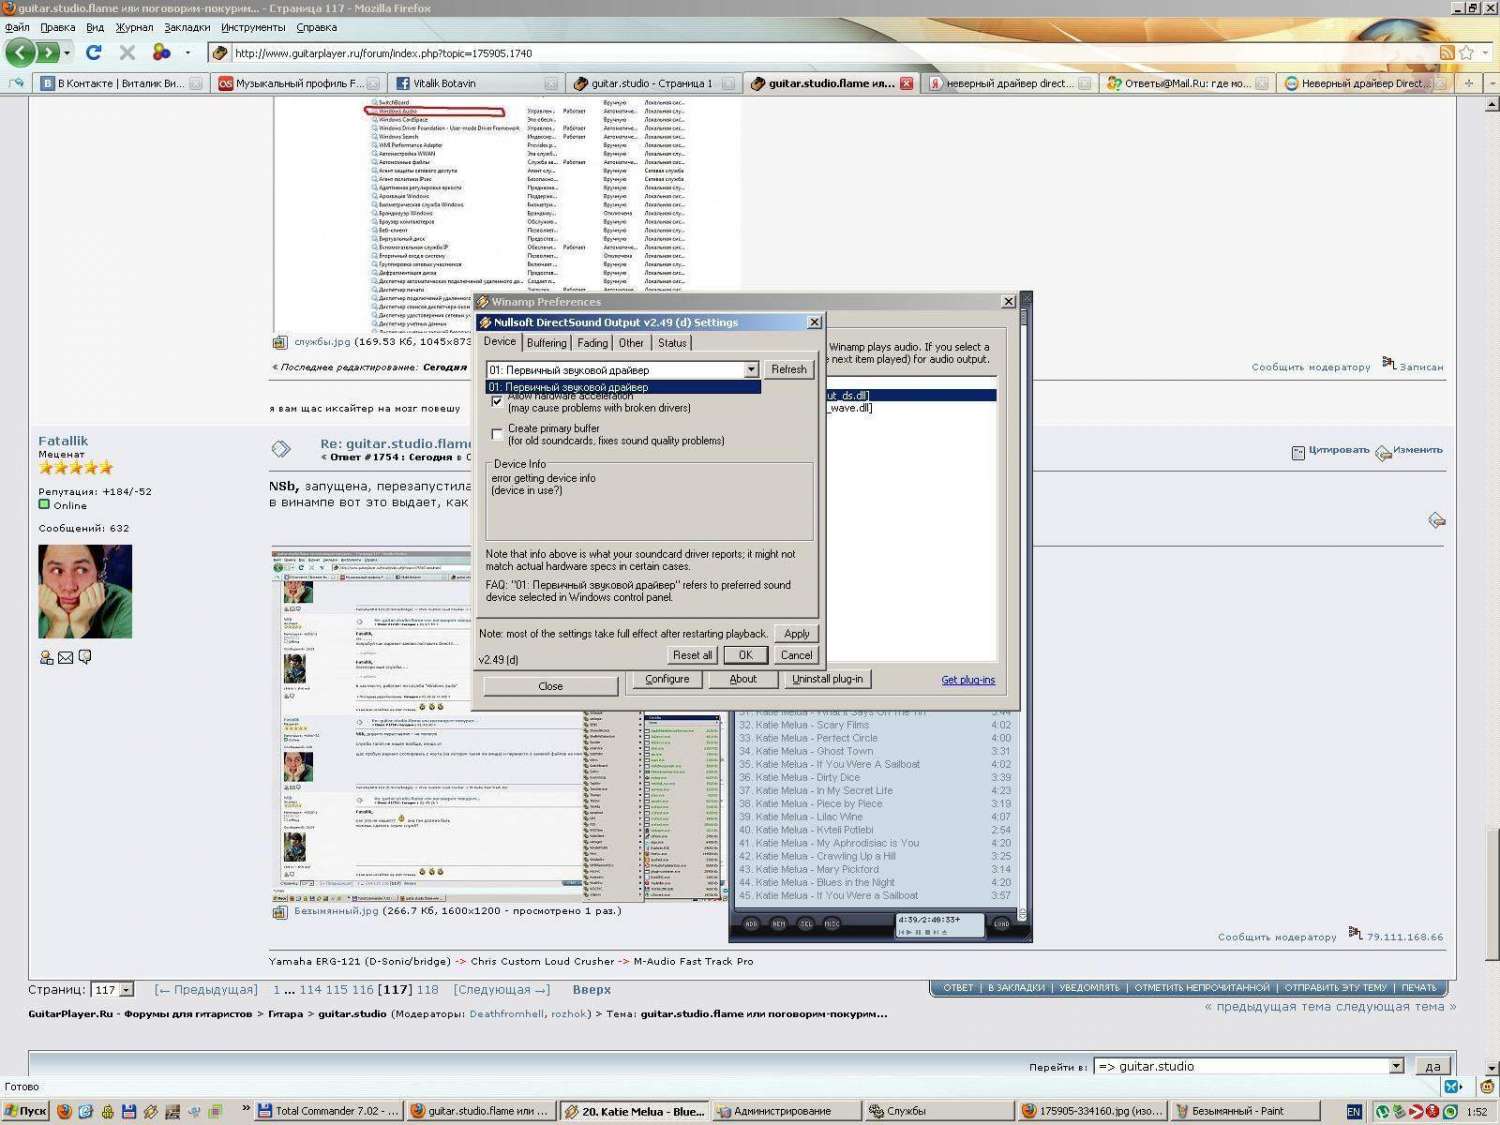The height and width of the screenshot is (1125, 1500).
Task: Enable Create primary buffer checkbox
Action: (x=497, y=434)
